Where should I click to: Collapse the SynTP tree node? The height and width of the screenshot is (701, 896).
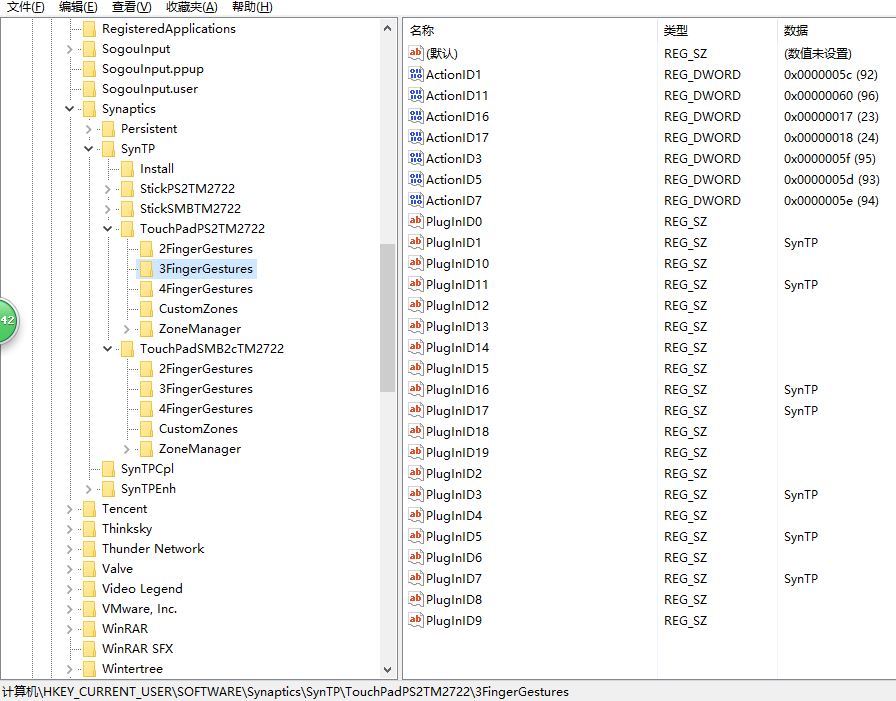click(x=89, y=149)
